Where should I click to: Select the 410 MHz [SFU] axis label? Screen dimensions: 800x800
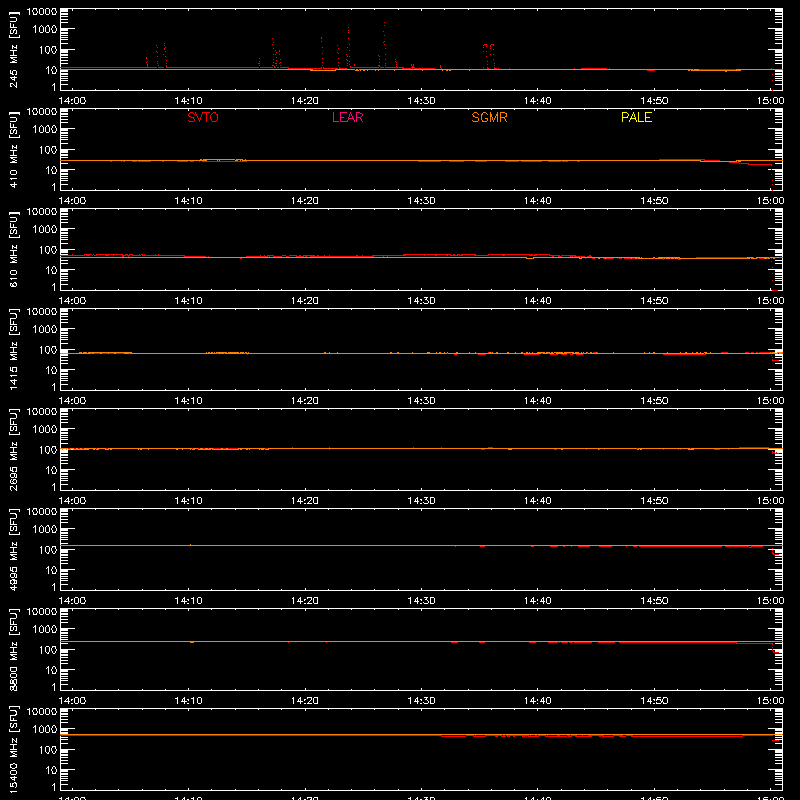[x=14, y=149]
